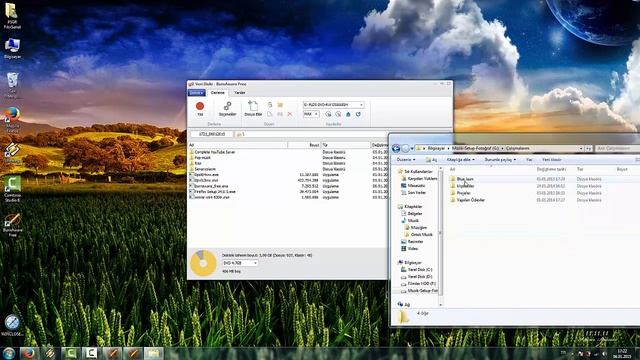Open the folder icon at desktop top-left

[12, 16]
